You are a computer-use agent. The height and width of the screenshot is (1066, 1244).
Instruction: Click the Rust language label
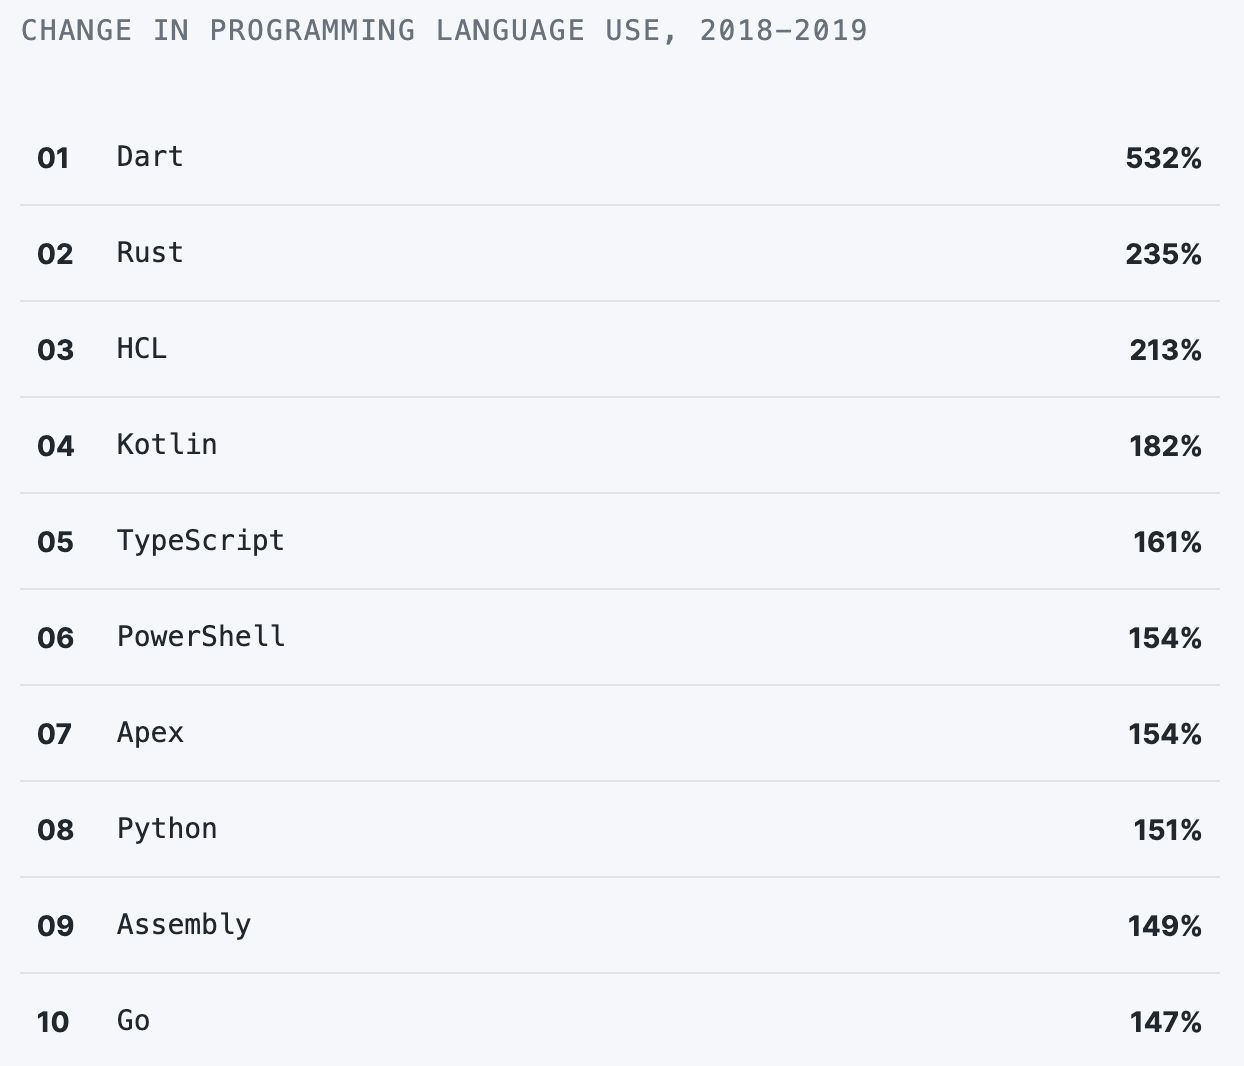(x=150, y=253)
